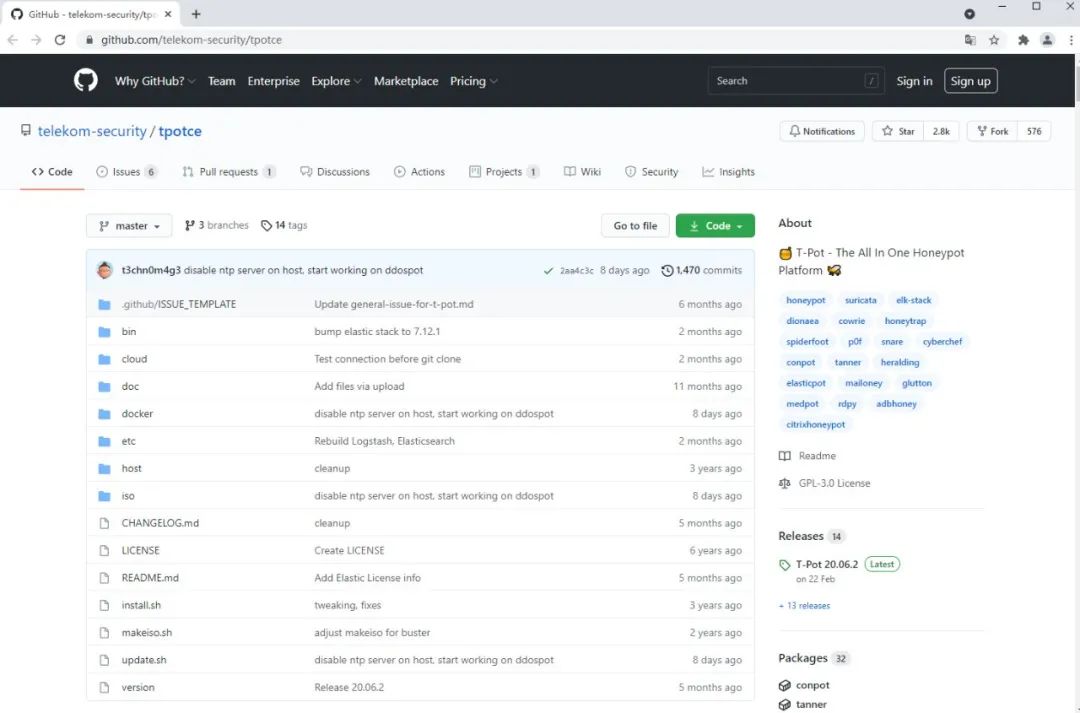Click the T-Pot 20.06.2 release link
Viewport: 1080px width, 713px height.
[827, 564]
